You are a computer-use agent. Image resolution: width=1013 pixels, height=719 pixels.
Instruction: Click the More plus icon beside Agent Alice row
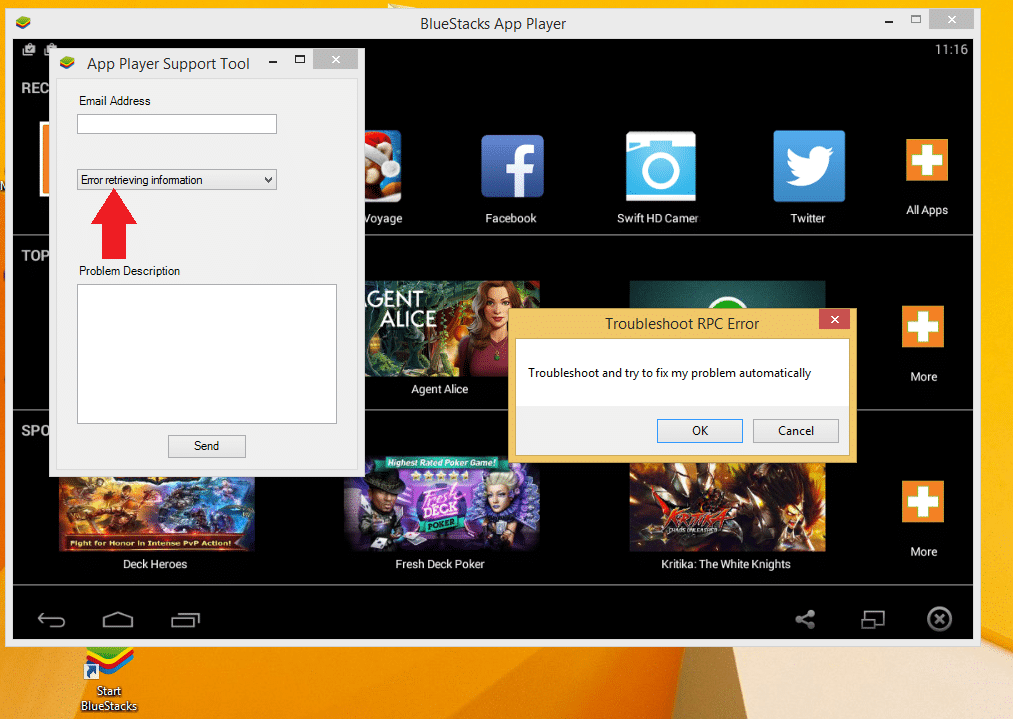[923, 326]
